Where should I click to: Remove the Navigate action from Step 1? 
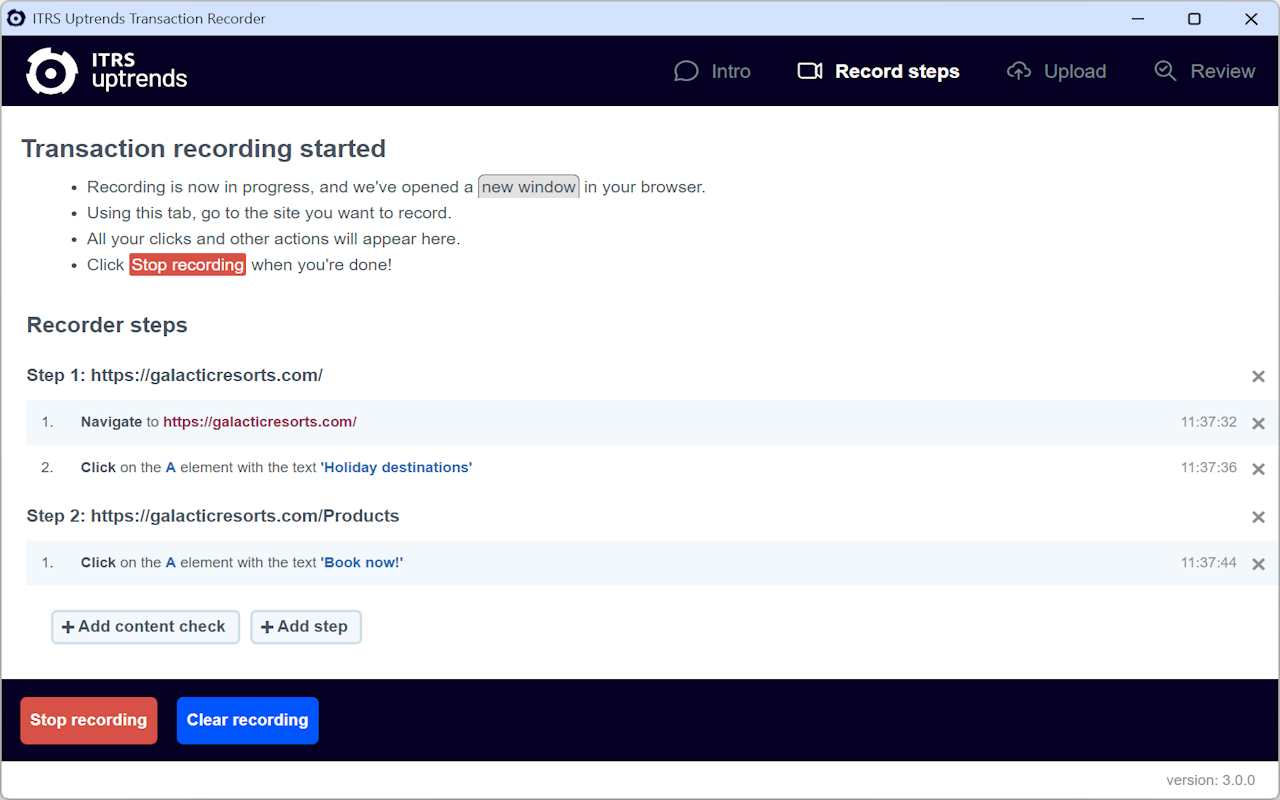click(1258, 423)
